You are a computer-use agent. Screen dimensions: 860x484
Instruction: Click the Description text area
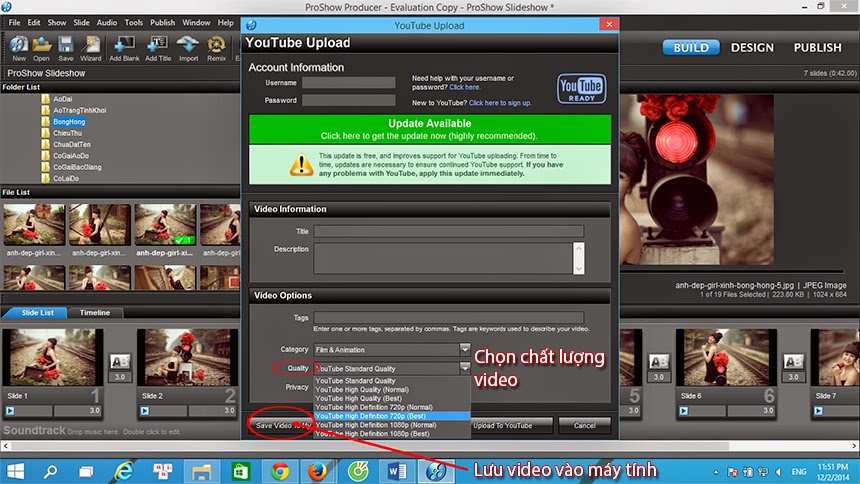[443, 258]
